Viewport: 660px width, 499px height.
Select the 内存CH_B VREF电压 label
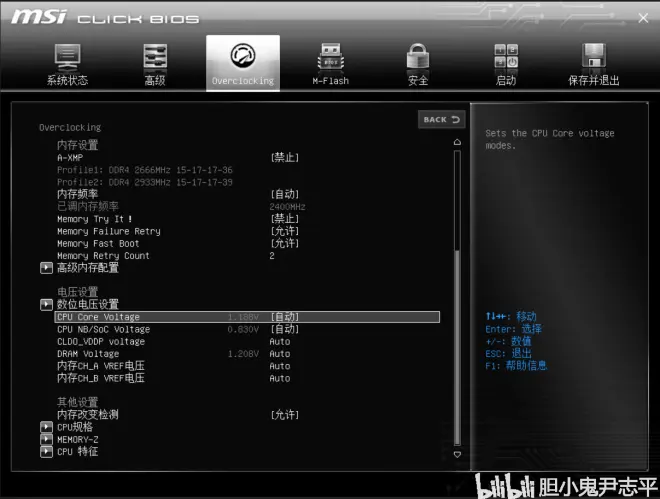coord(101,378)
